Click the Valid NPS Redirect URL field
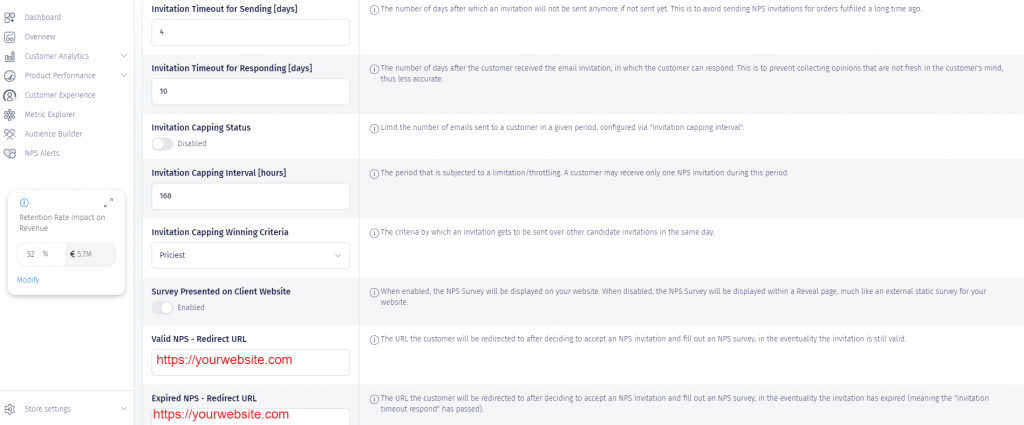Image resolution: width=1024 pixels, height=425 pixels. (250, 361)
